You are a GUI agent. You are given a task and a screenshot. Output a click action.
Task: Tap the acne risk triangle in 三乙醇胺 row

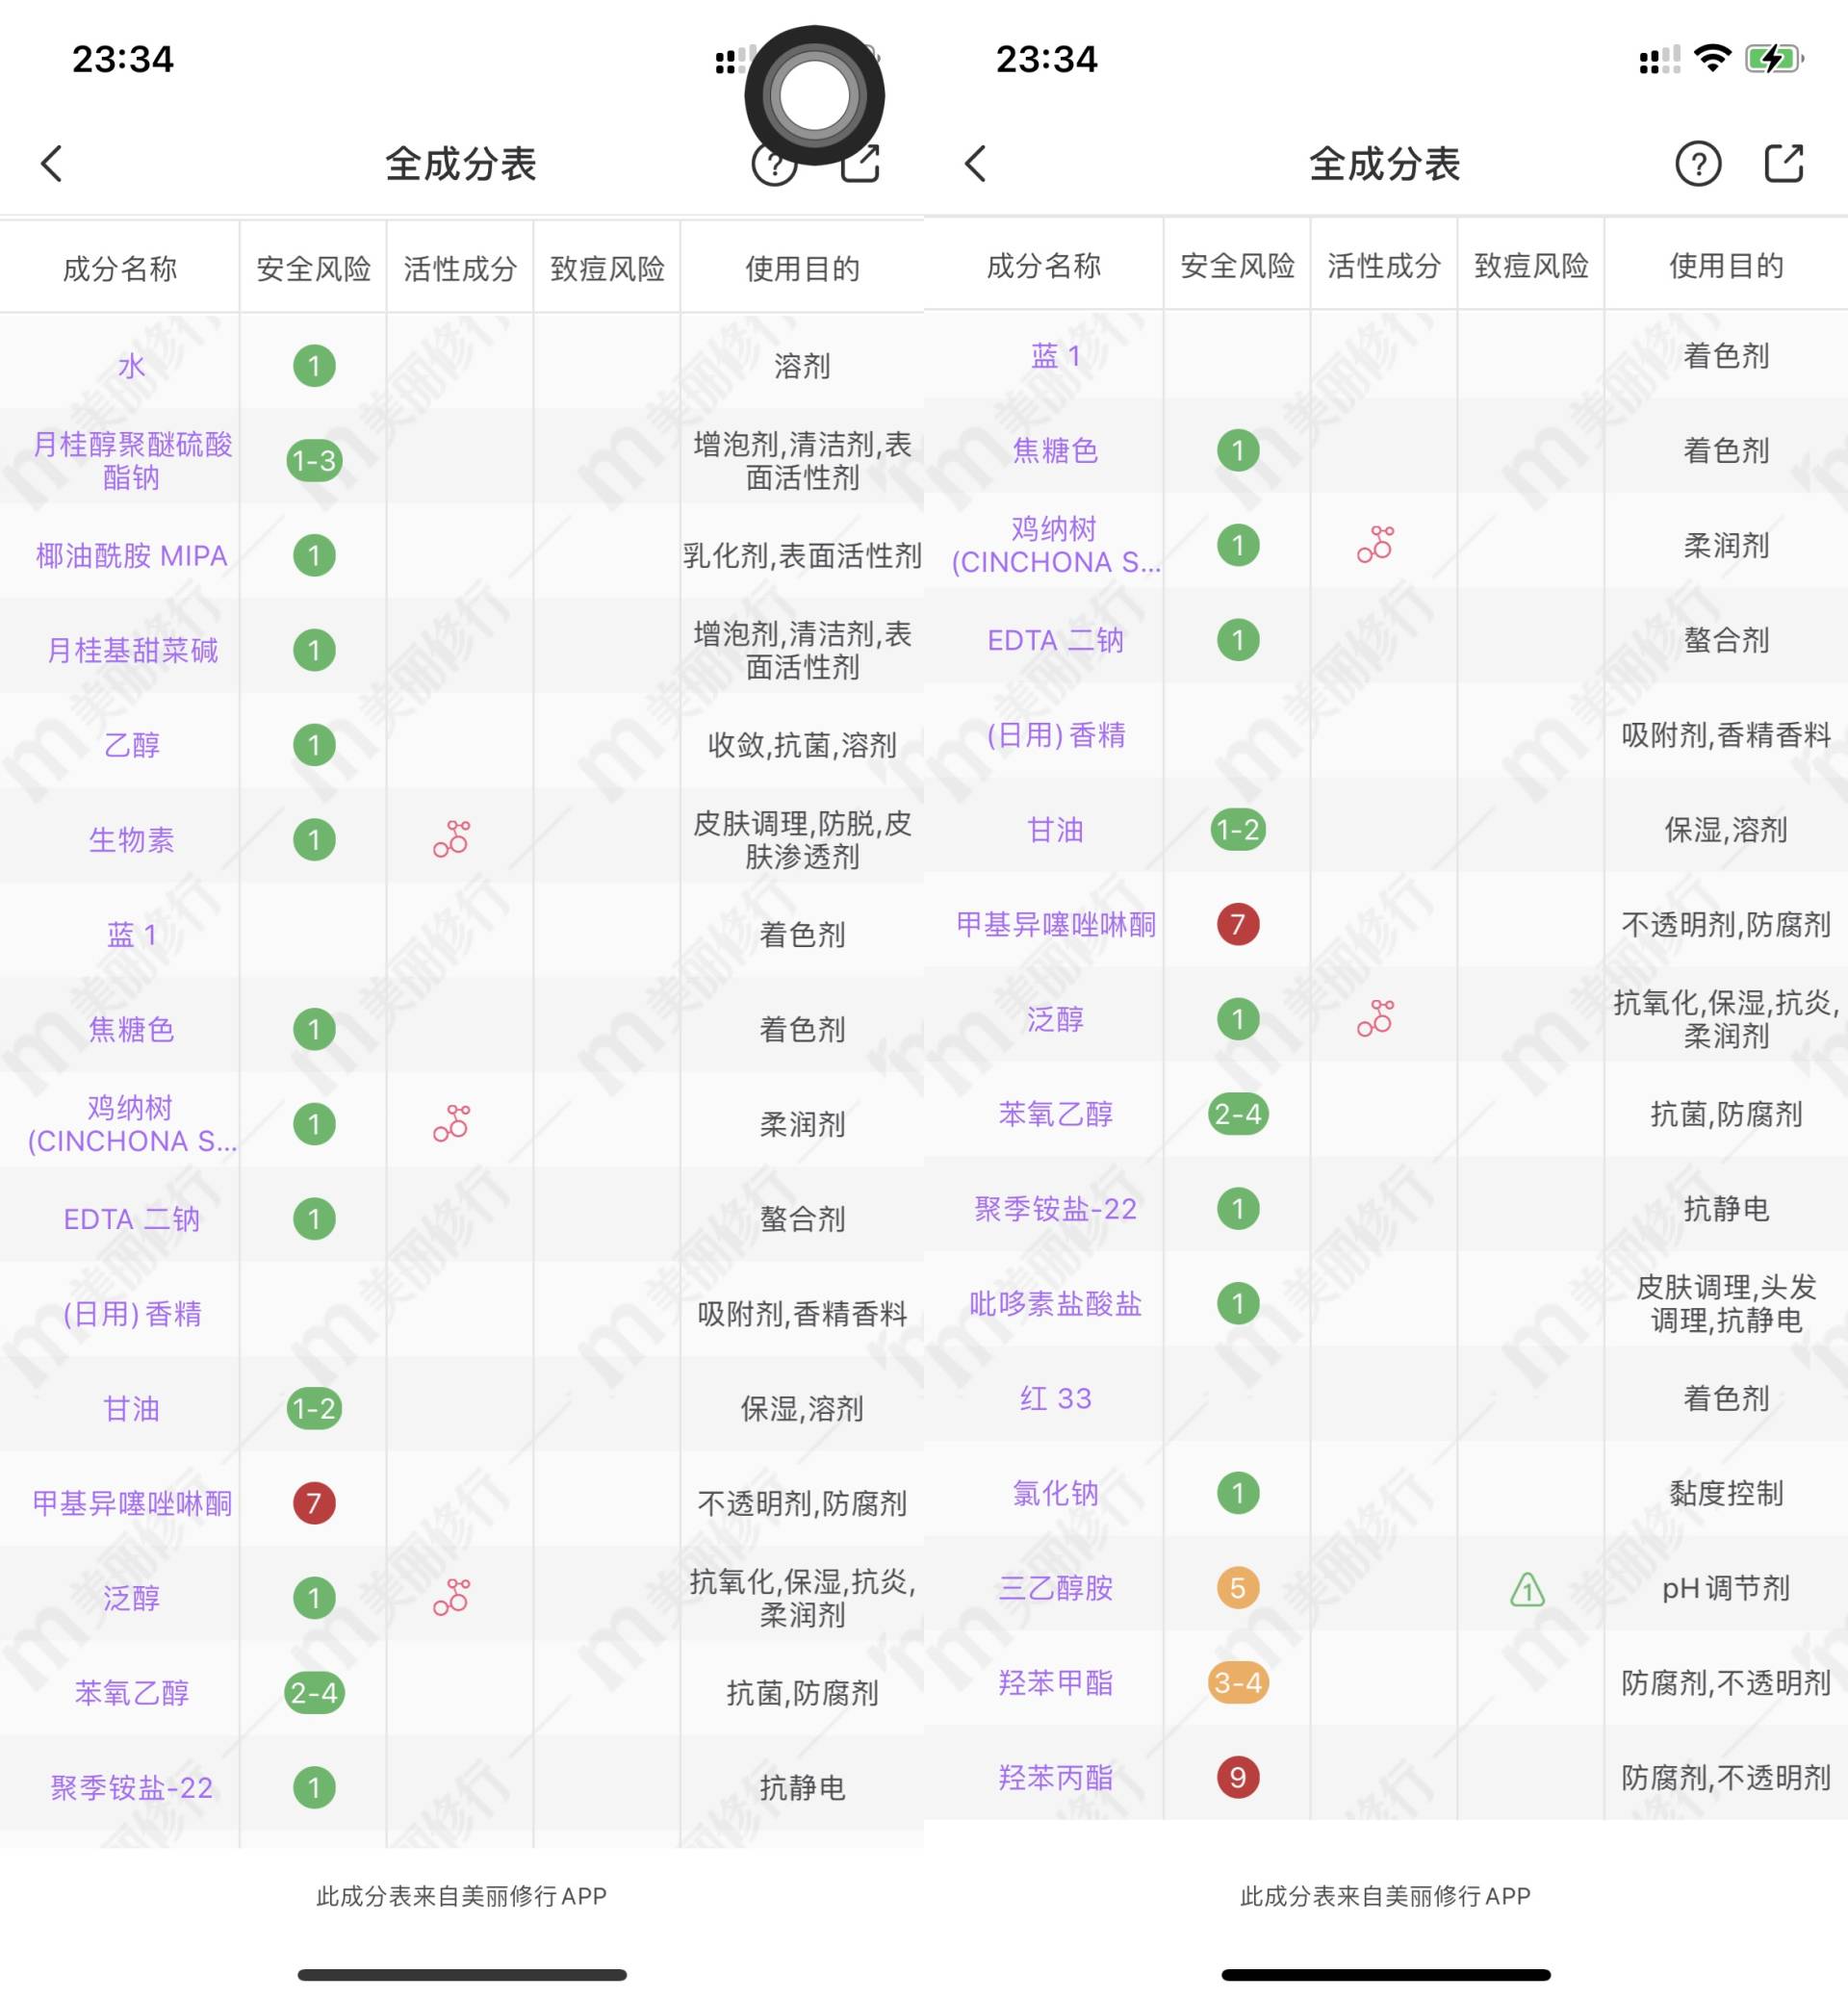(1527, 1588)
